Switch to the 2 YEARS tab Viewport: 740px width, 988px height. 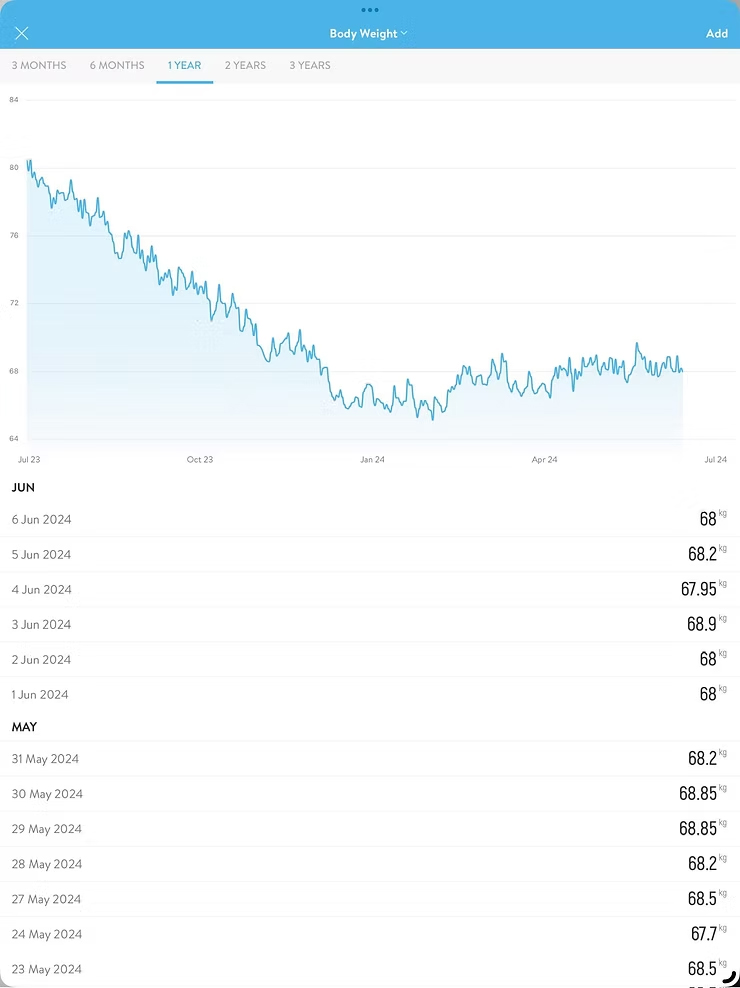point(245,65)
